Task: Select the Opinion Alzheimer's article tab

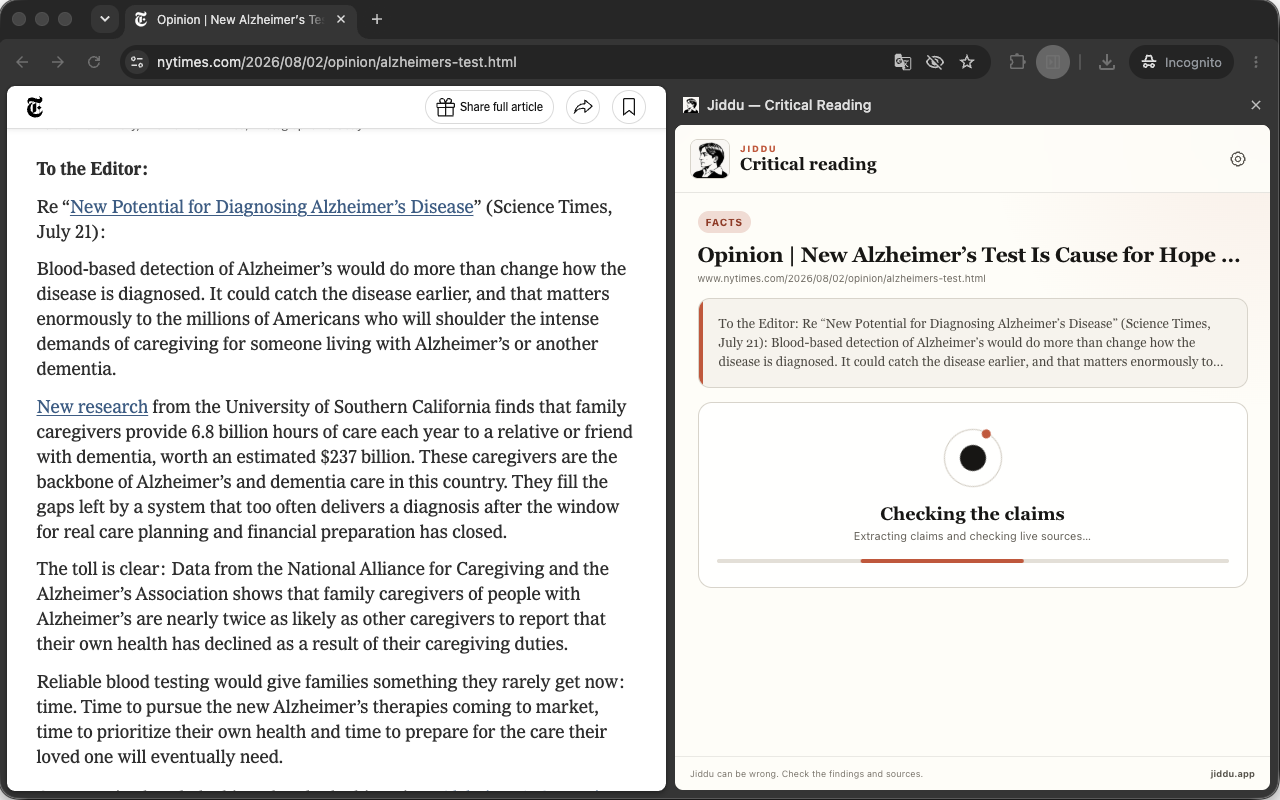Action: pyautogui.click(x=241, y=19)
